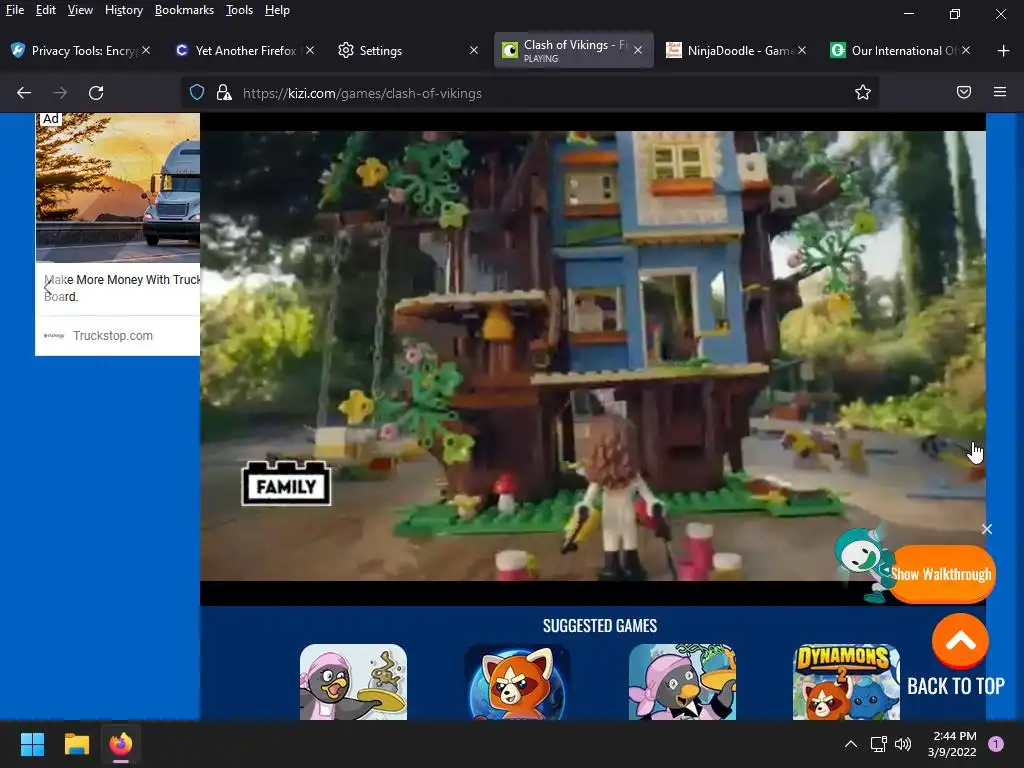The width and height of the screenshot is (1024, 768).
Task: Click the Firefox taskbar icon
Action: pos(121,744)
